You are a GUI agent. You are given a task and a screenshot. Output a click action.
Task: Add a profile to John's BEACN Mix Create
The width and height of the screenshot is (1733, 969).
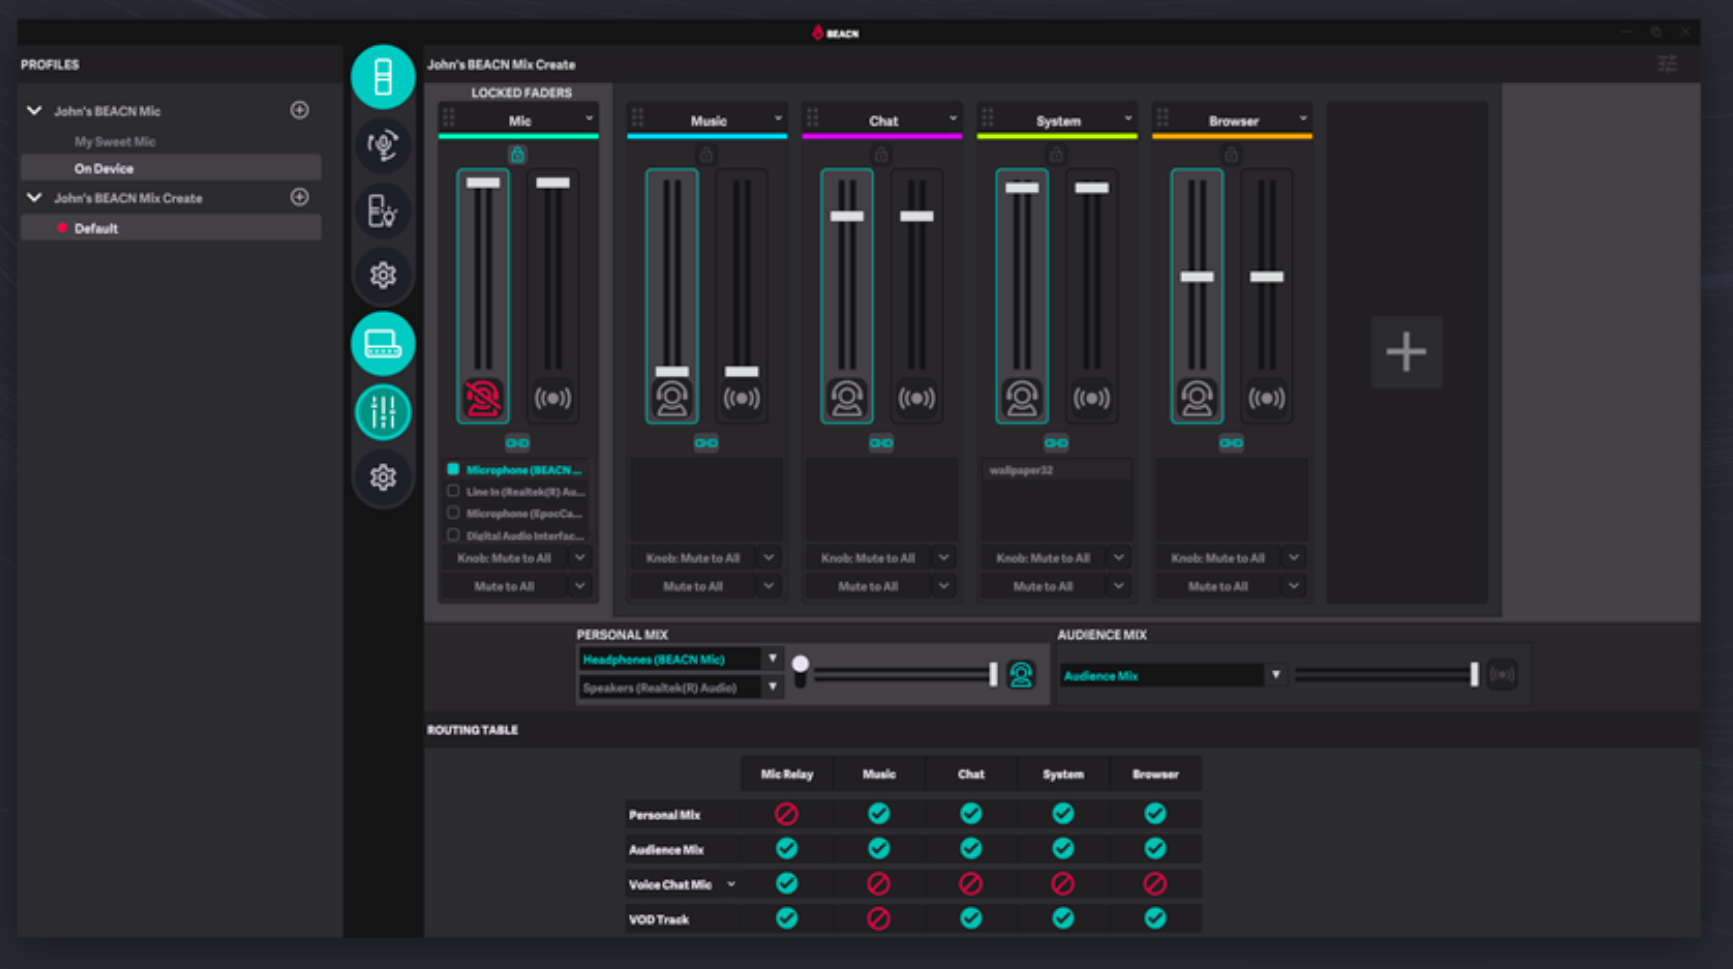click(299, 197)
